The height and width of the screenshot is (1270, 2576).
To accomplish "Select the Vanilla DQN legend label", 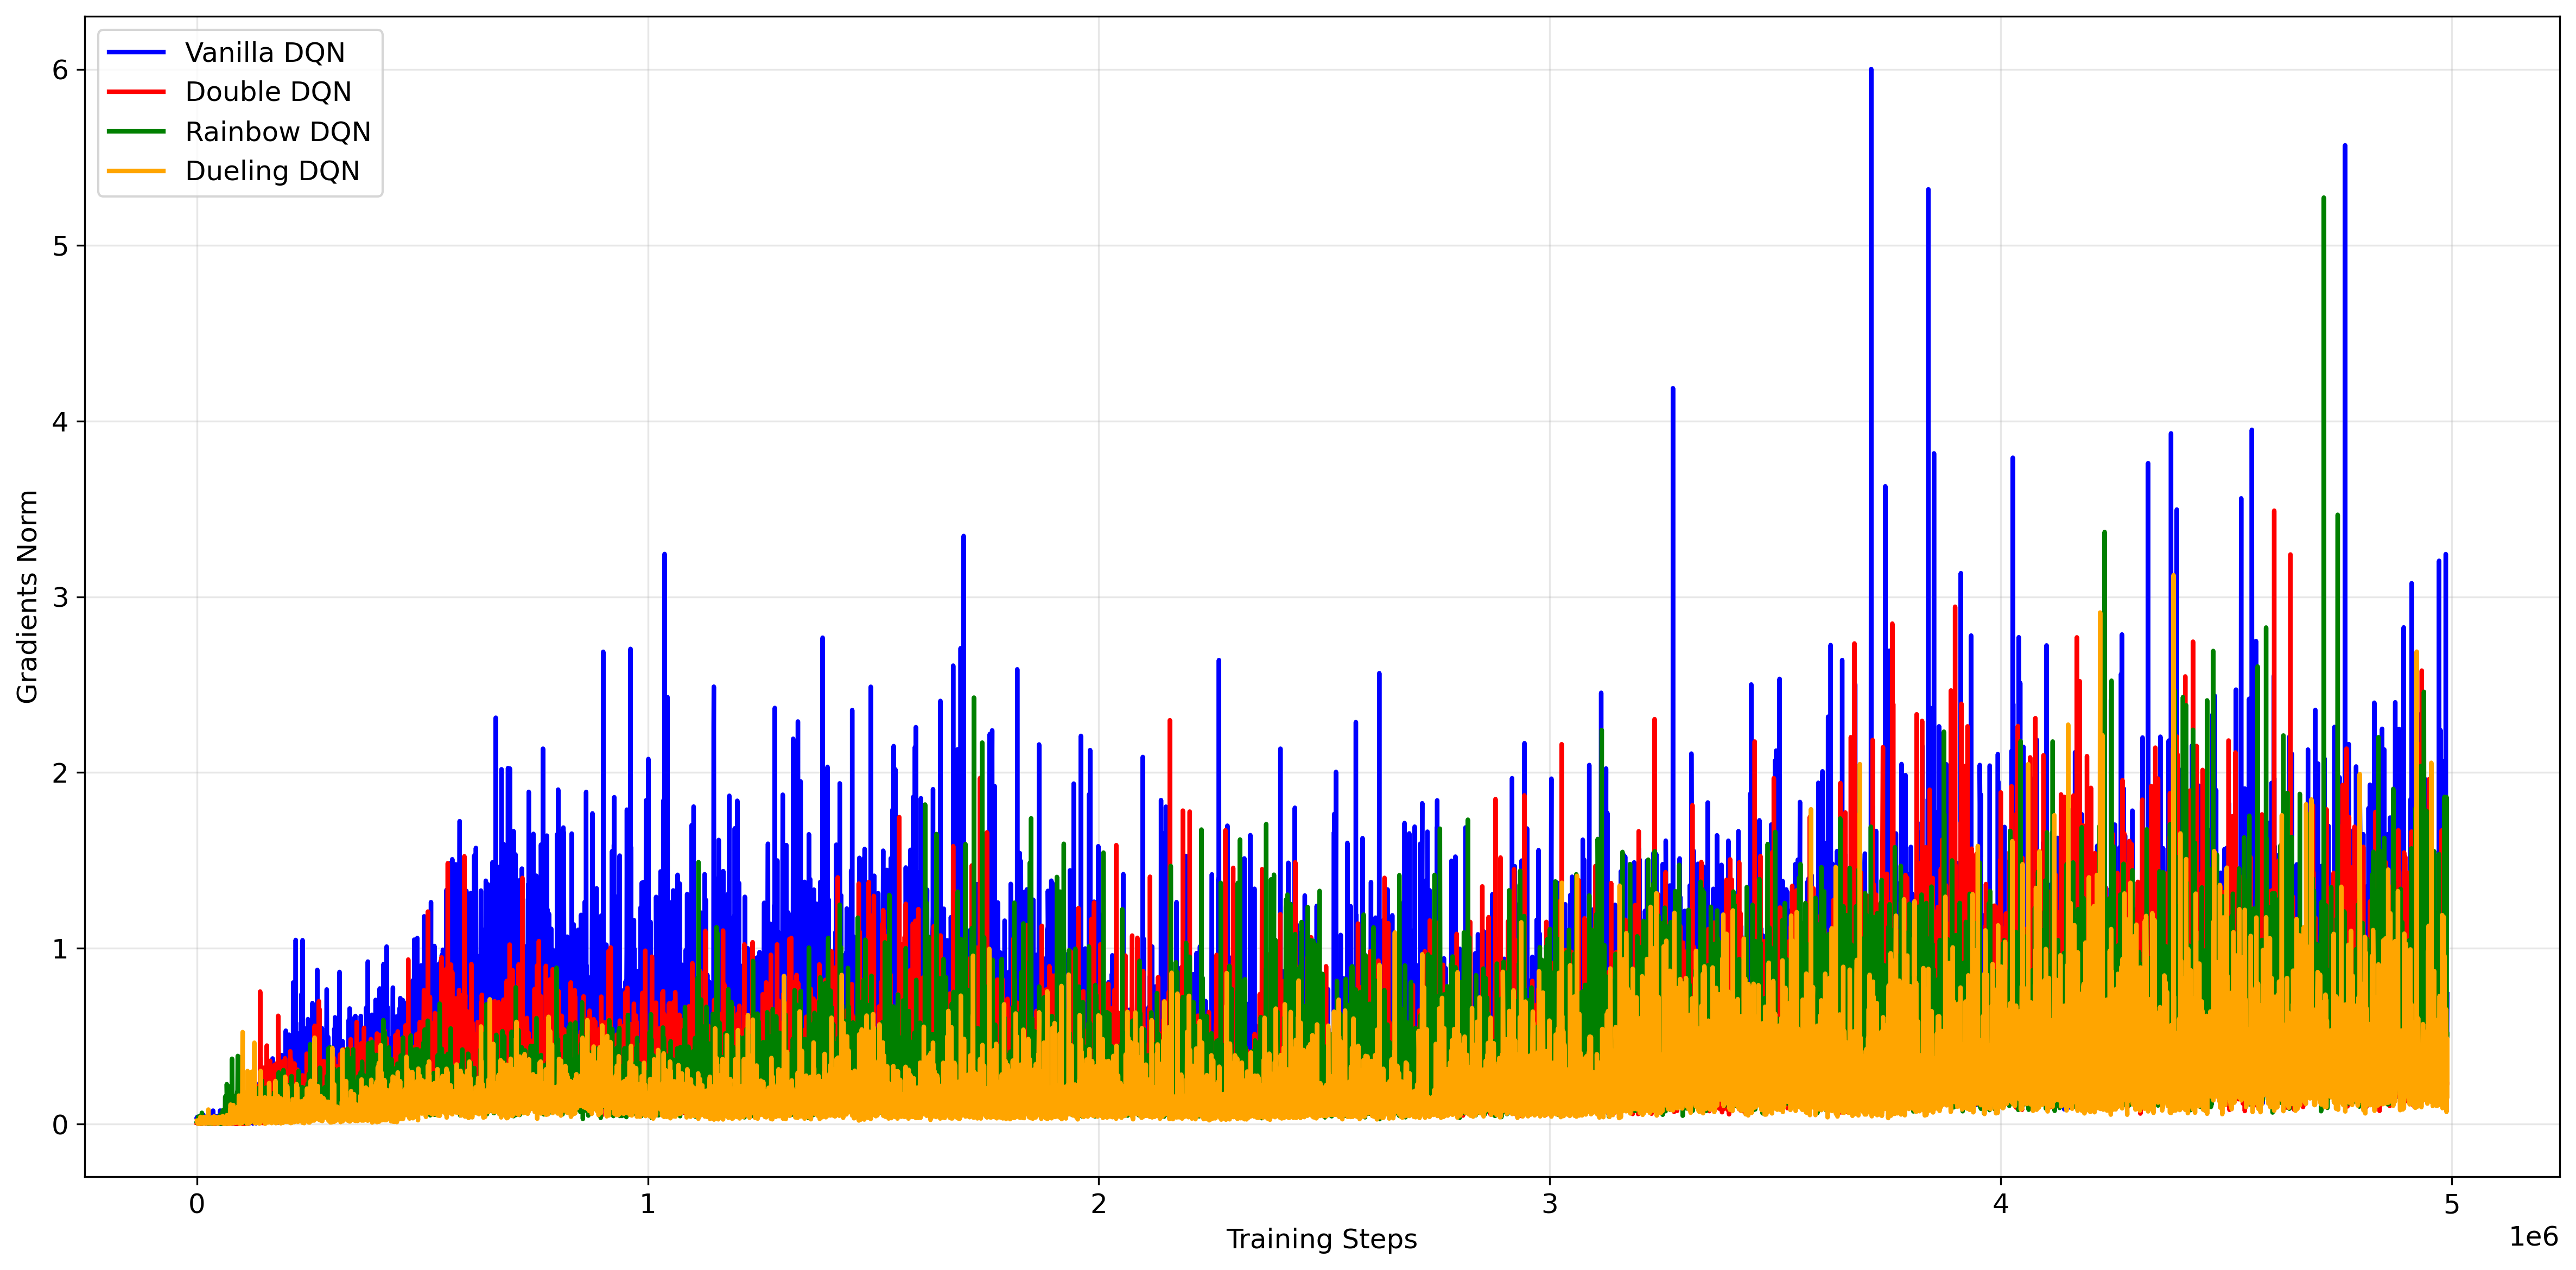I will pos(265,52).
